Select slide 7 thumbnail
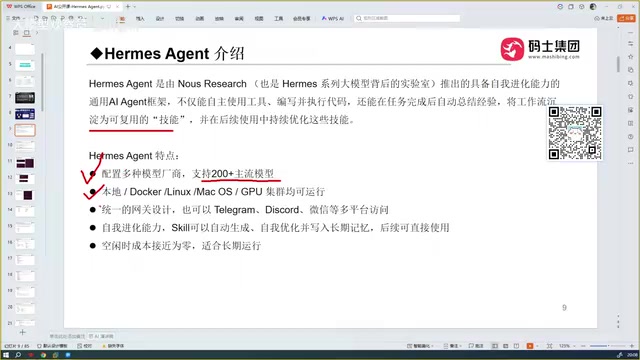 [25, 98]
